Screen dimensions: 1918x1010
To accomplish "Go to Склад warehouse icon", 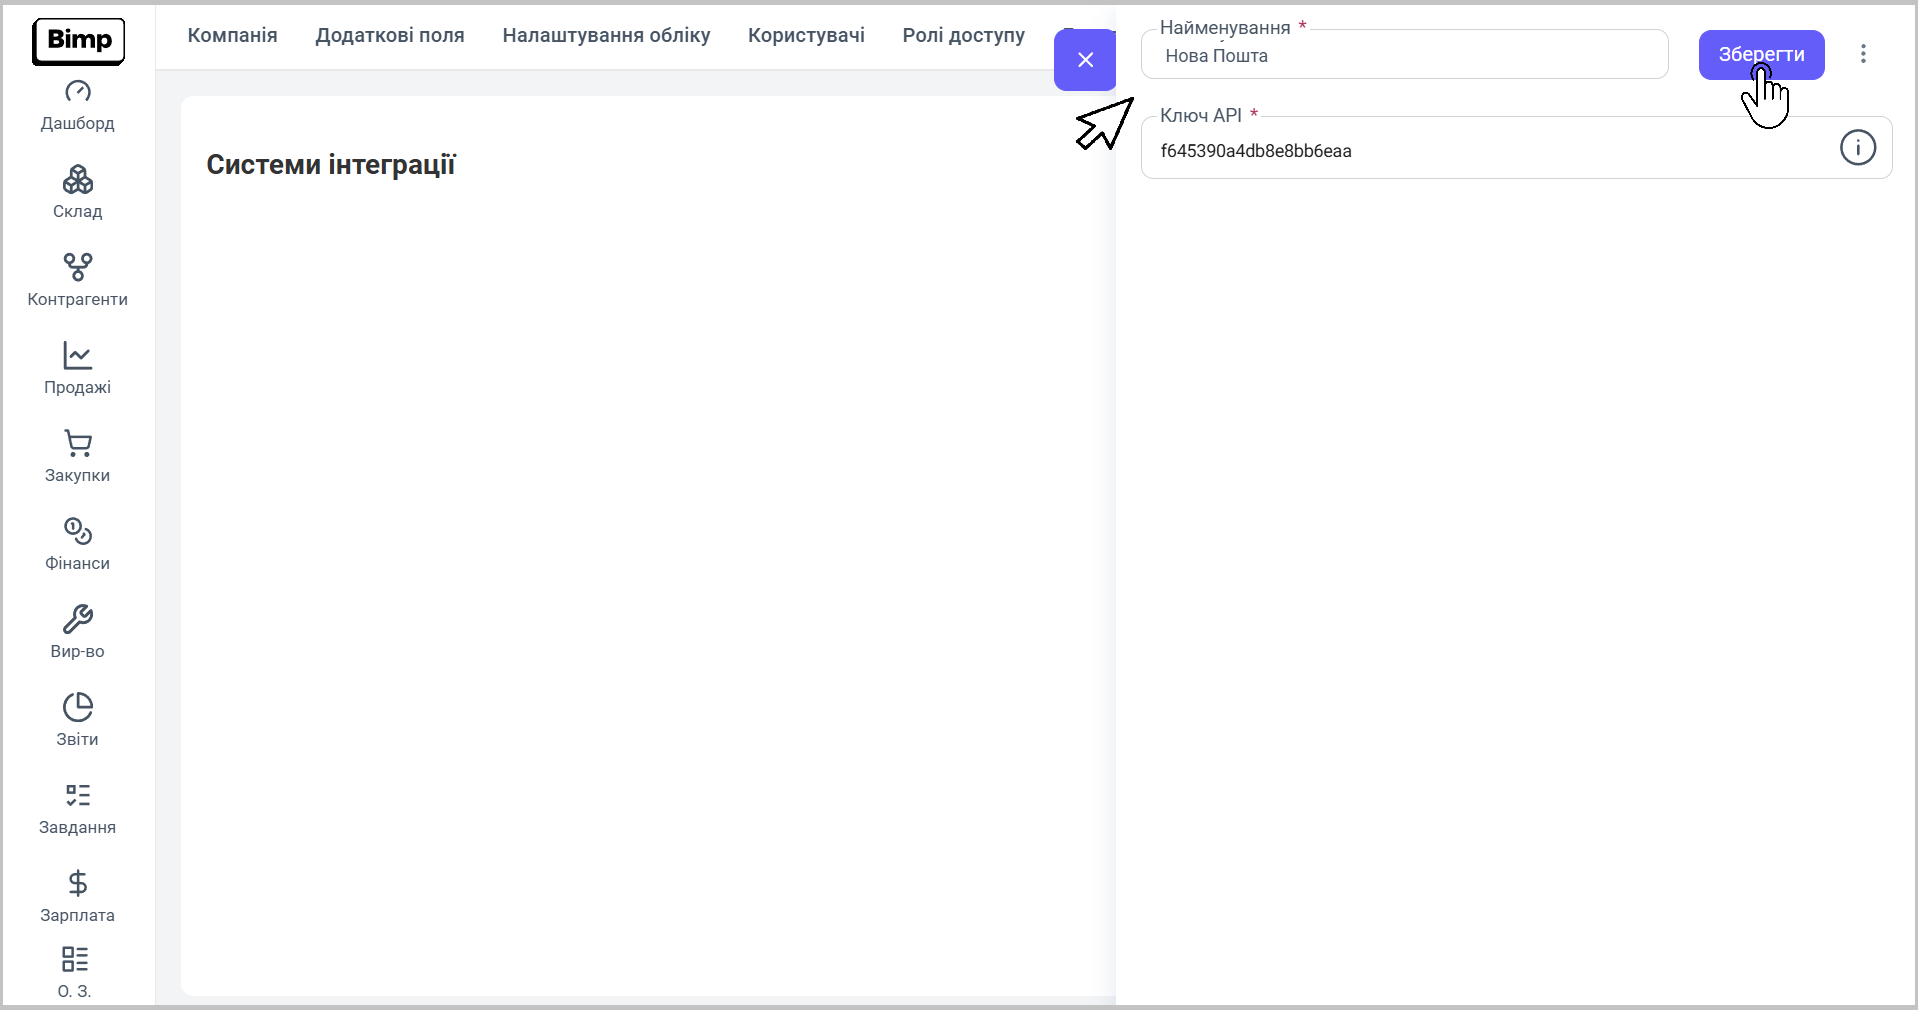I will 77,181.
